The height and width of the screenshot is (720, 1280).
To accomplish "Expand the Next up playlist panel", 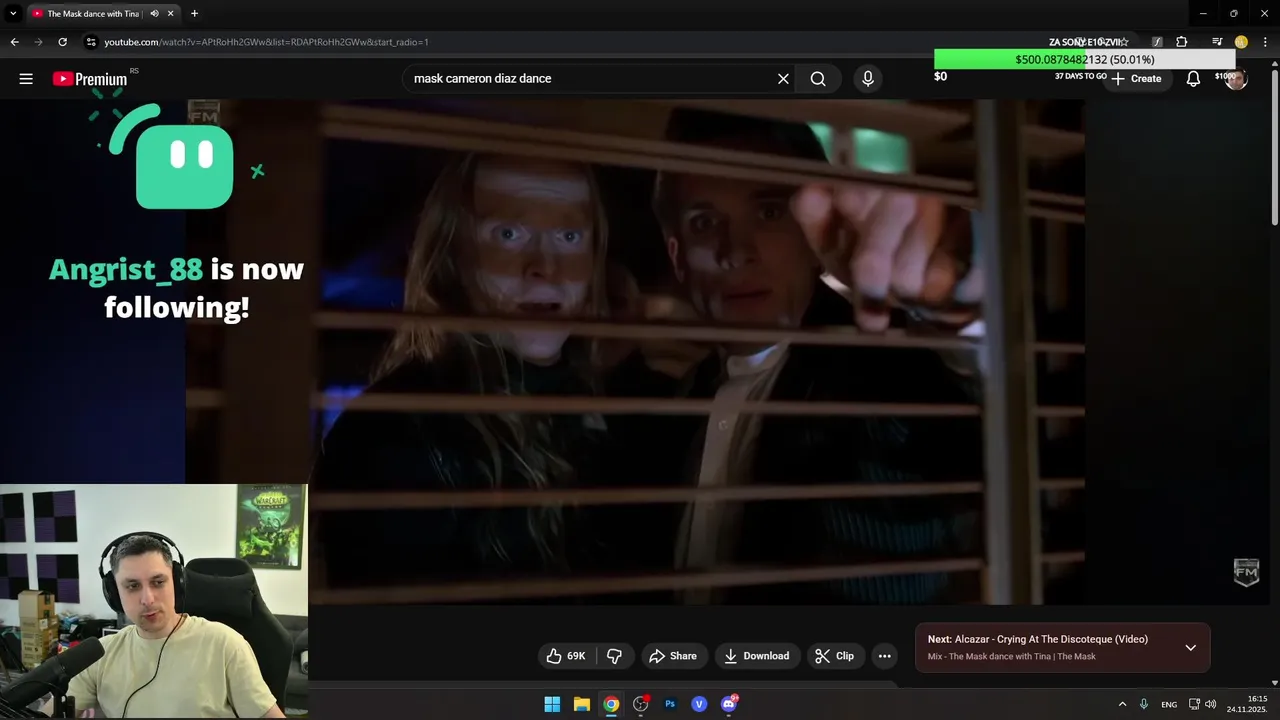I will tap(1190, 647).
